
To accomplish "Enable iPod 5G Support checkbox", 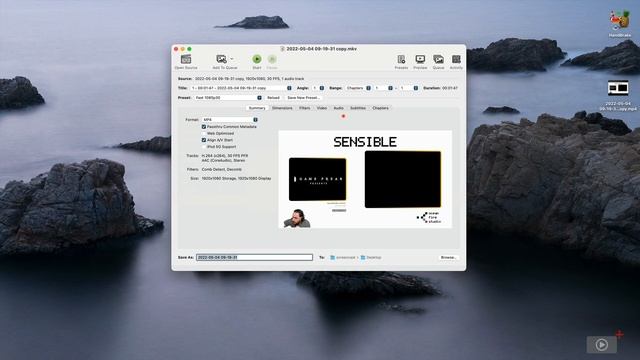I will (204, 147).
